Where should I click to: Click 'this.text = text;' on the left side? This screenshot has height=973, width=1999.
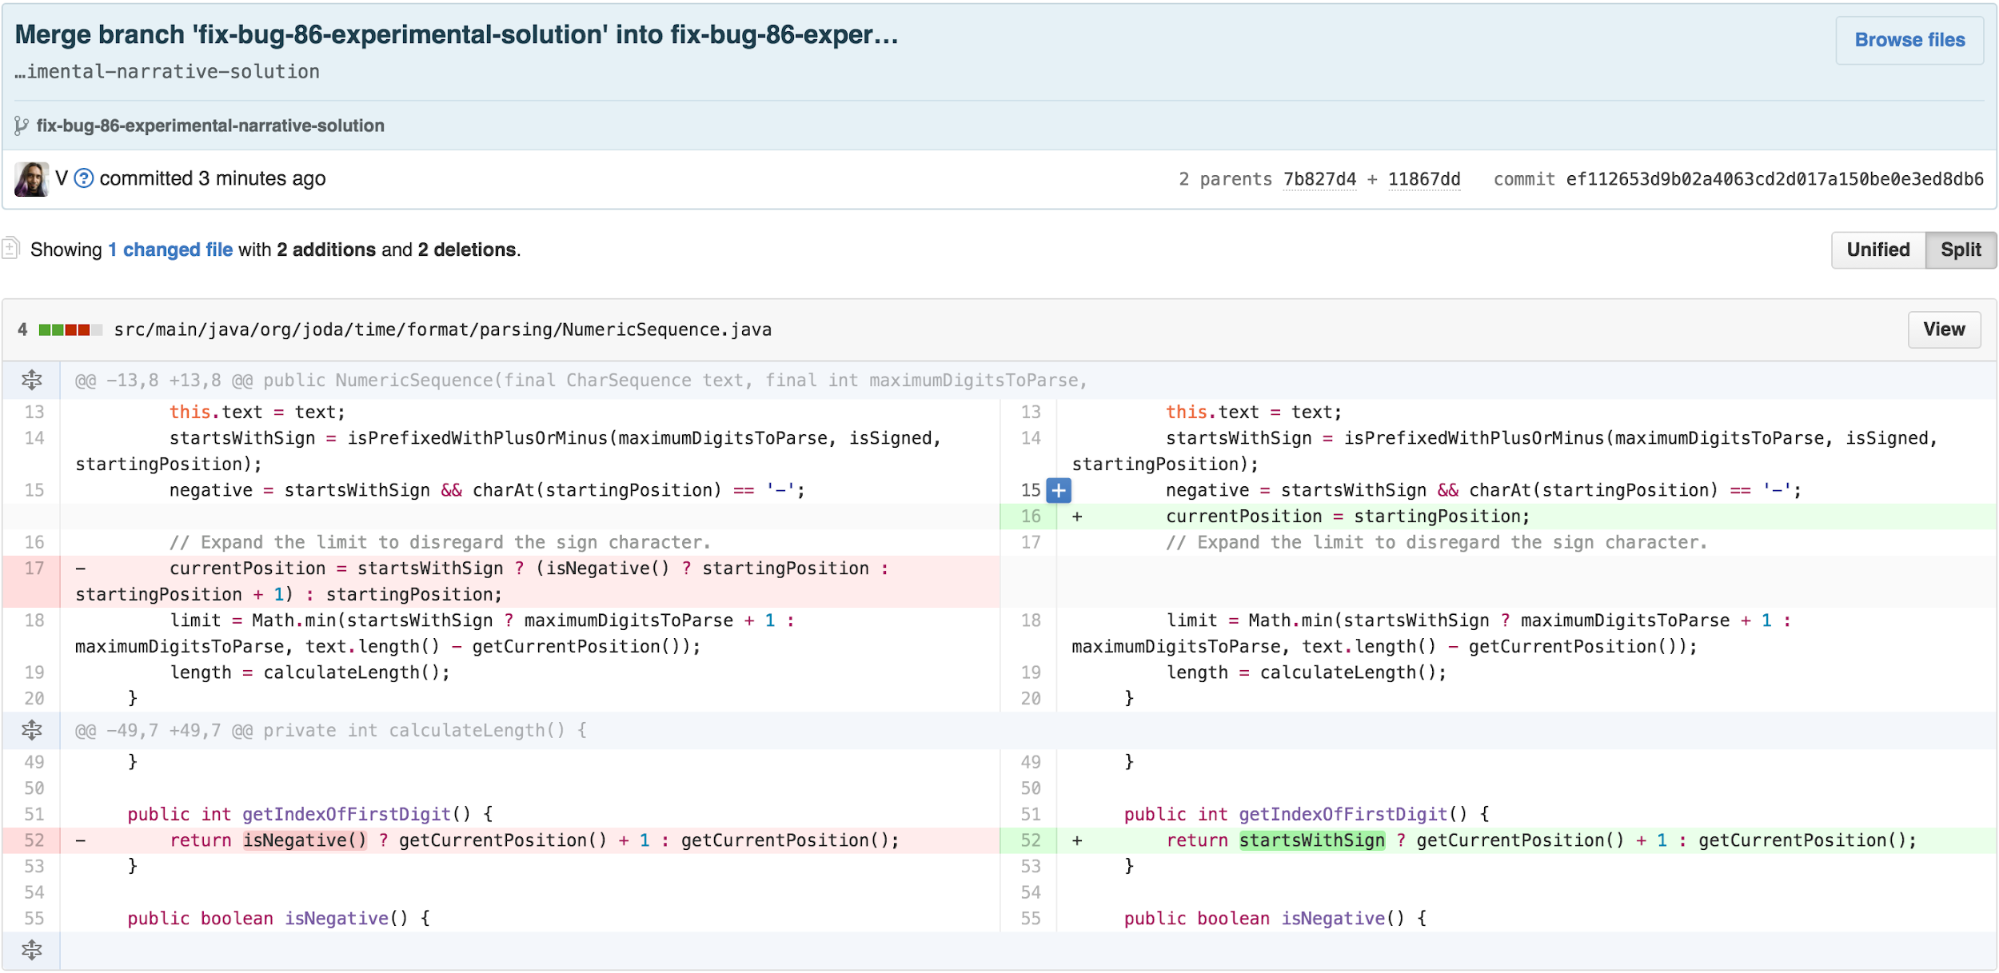(x=257, y=412)
